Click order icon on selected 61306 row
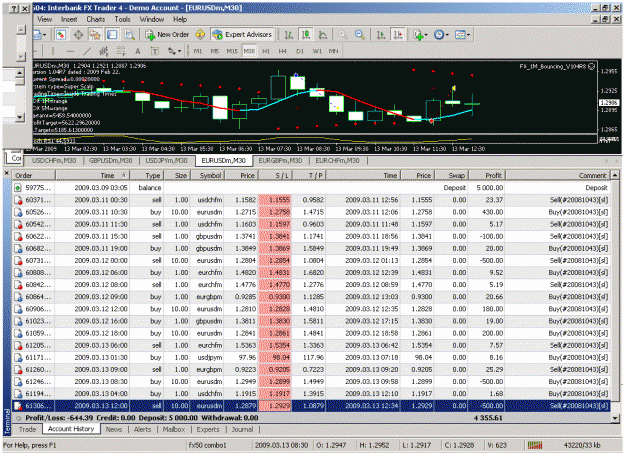 pyautogui.click(x=18, y=406)
